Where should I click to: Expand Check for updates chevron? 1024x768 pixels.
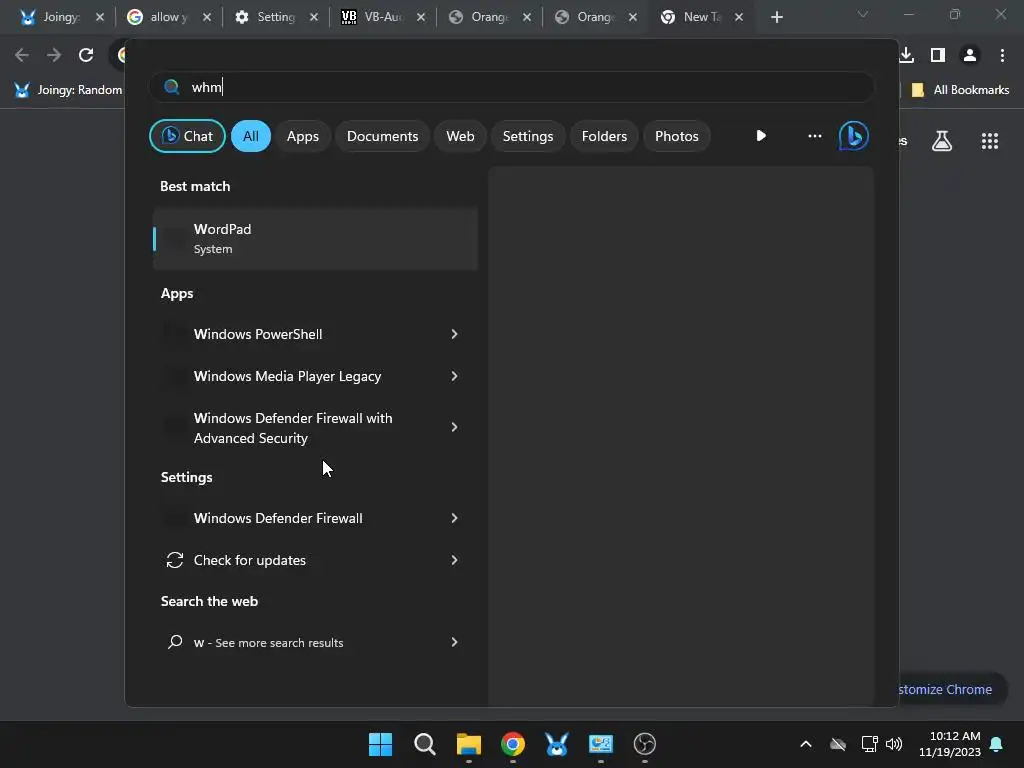[454, 560]
